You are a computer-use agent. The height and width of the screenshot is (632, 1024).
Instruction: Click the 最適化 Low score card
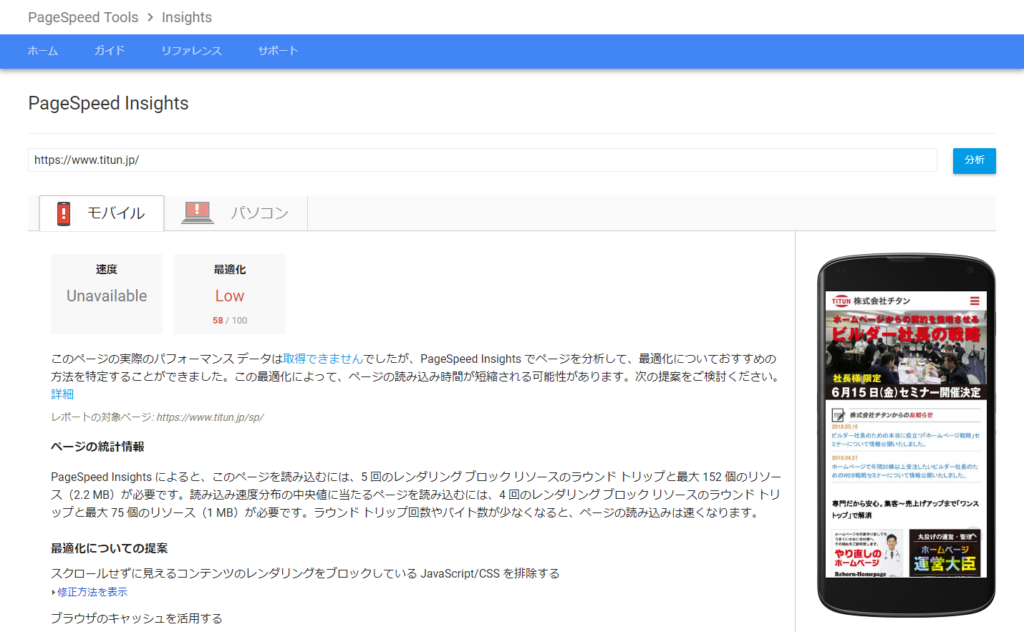pyautogui.click(x=229, y=294)
